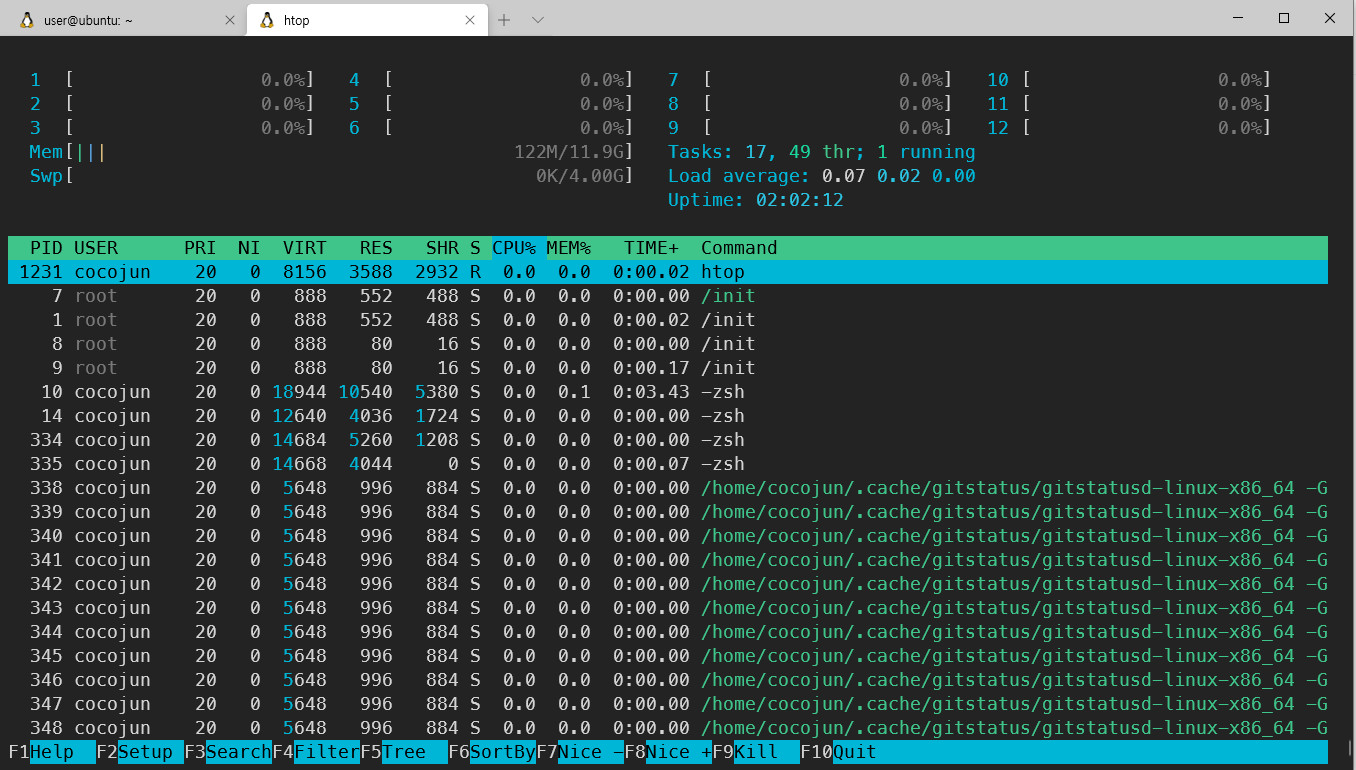Click F7 Nice - to lower niceness
Screen dimensions: 1356x770
point(580,752)
